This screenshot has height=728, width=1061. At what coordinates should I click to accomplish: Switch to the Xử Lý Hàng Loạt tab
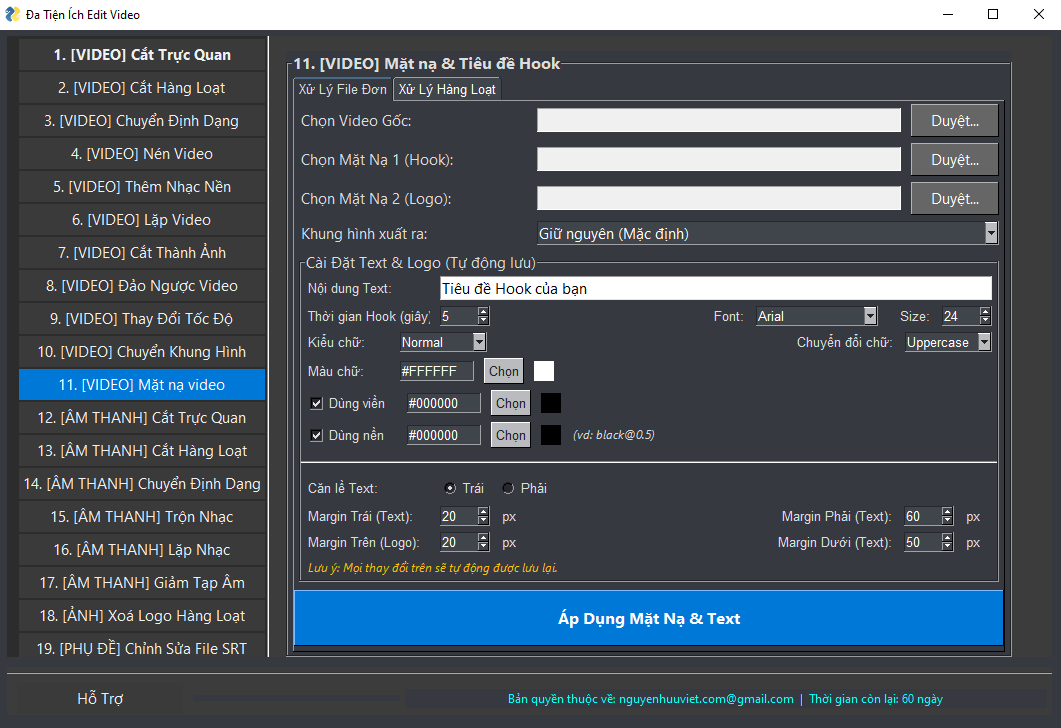click(447, 89)
